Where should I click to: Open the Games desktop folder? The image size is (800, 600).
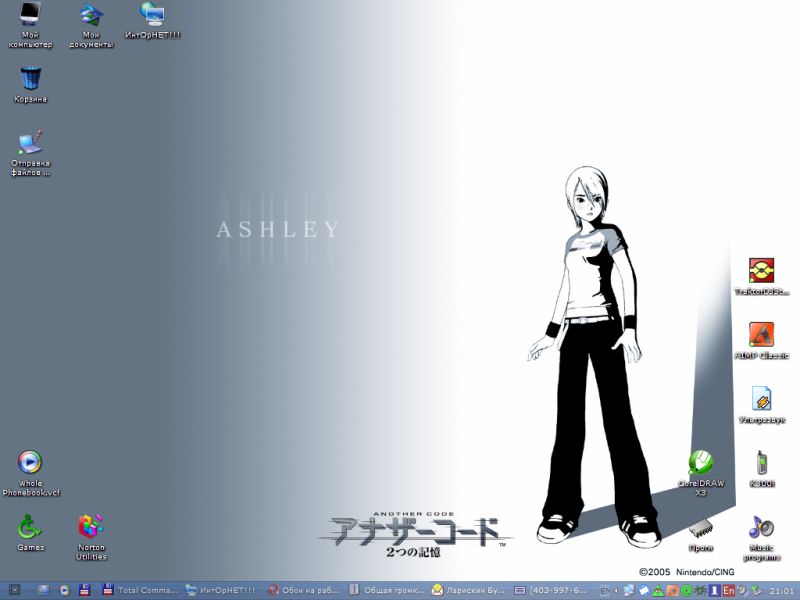[x=31, y=533]
